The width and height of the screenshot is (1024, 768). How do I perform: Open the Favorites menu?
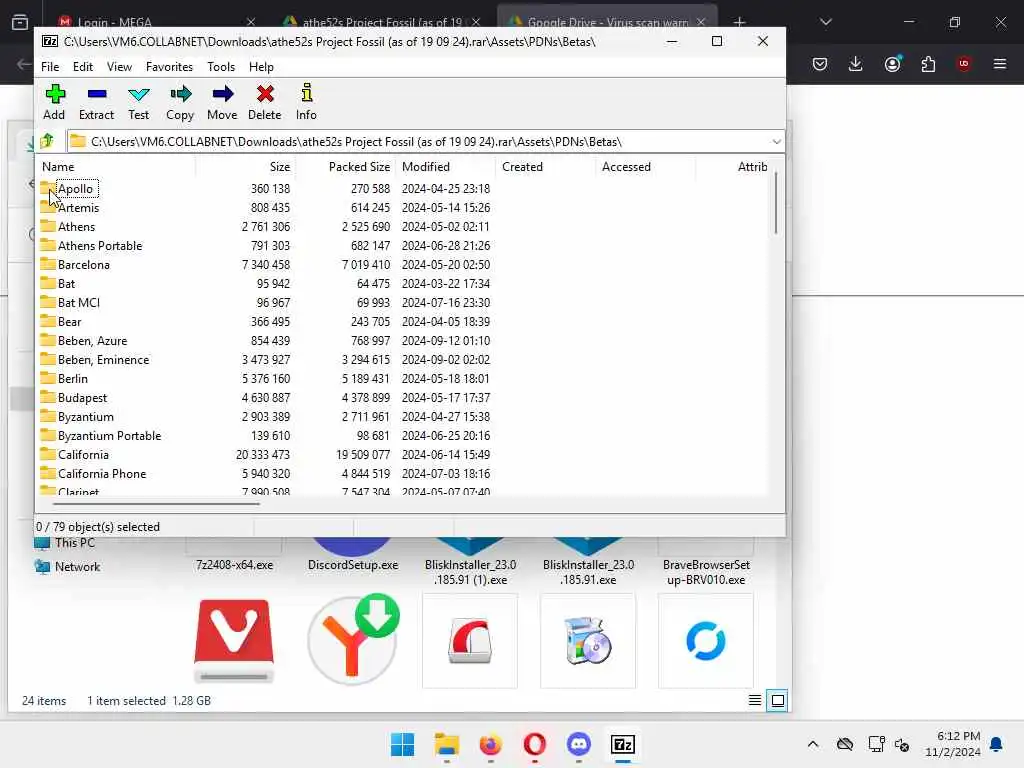click(169, 67)
